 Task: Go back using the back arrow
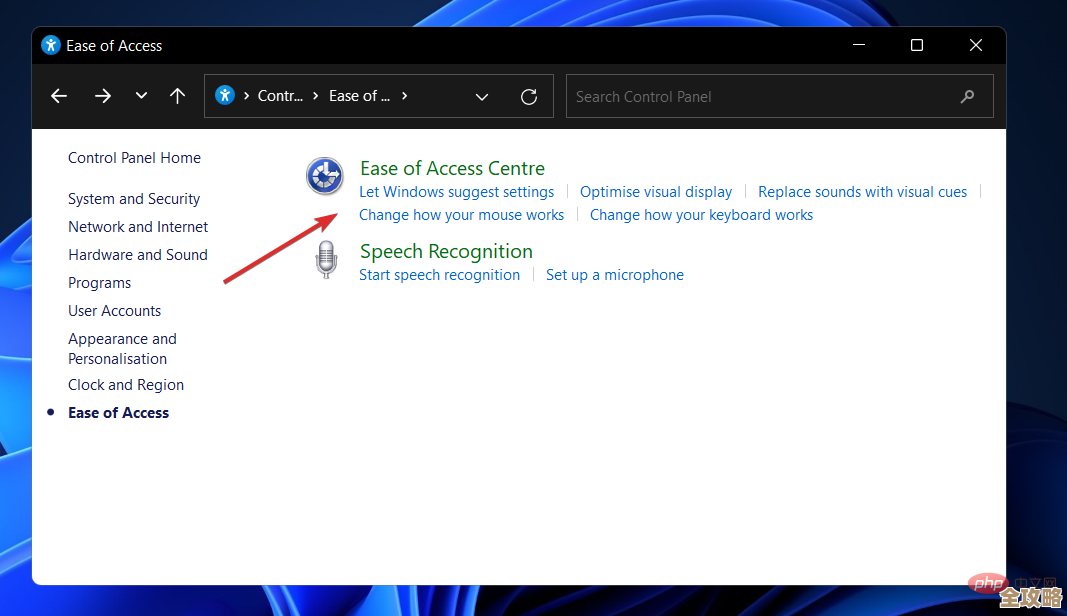coord(59,96)
